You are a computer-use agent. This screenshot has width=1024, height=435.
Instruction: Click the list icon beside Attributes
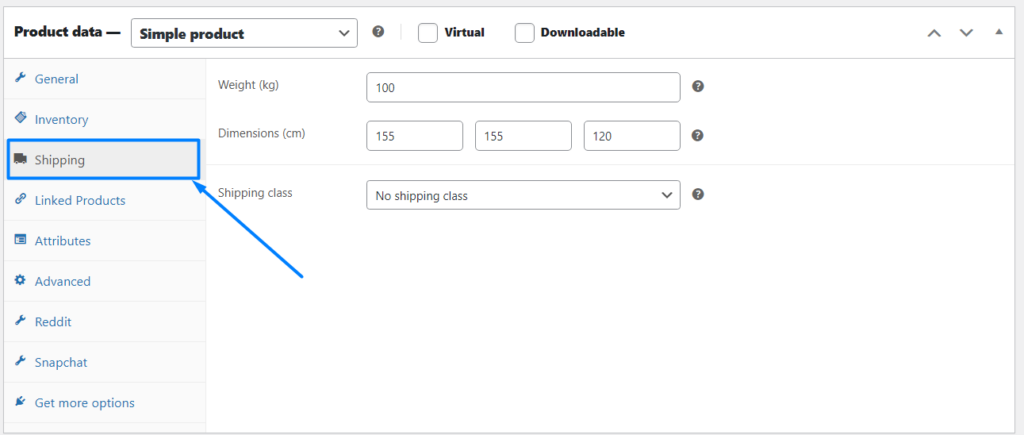[20, 239]
